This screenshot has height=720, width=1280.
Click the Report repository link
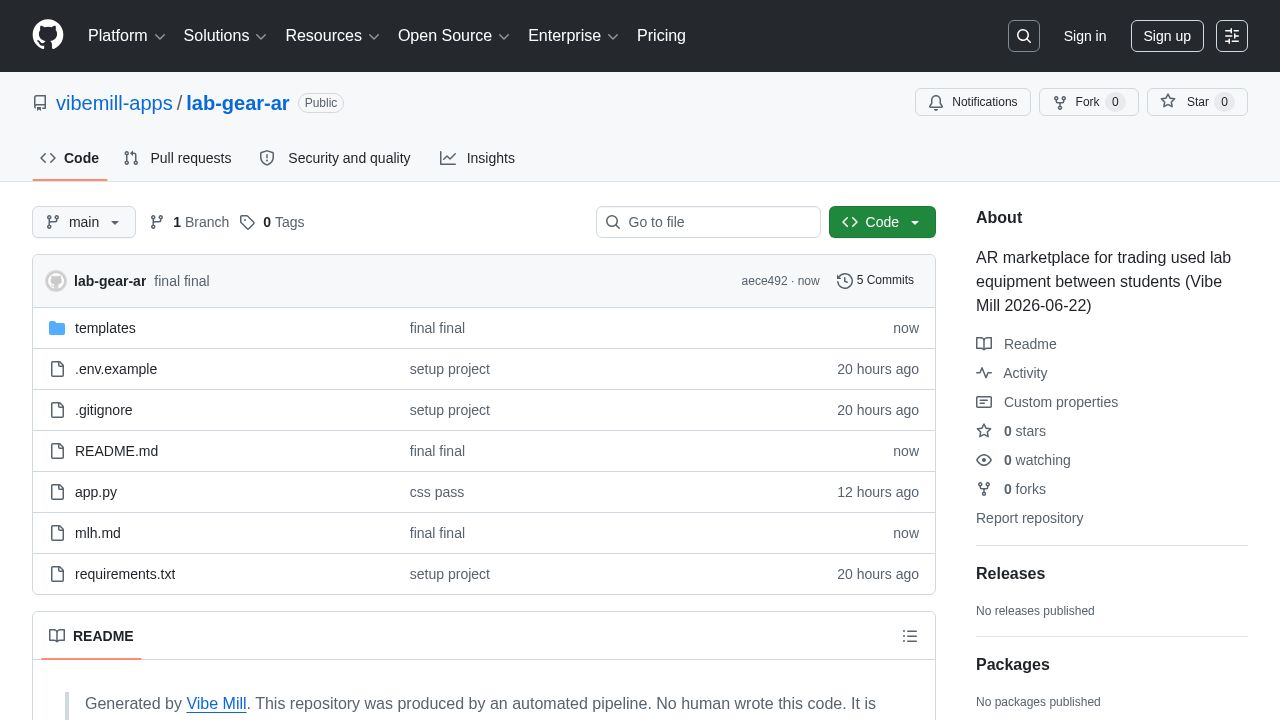1029,518
